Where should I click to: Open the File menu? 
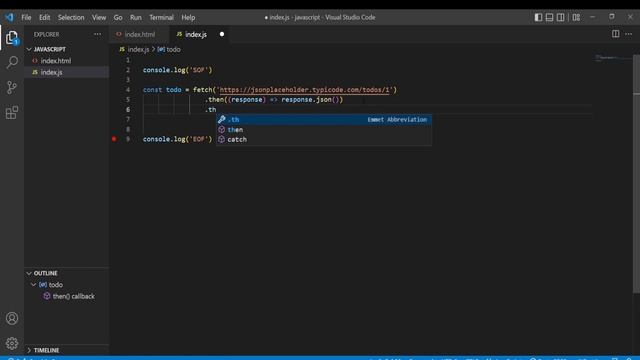click(26, 18)
